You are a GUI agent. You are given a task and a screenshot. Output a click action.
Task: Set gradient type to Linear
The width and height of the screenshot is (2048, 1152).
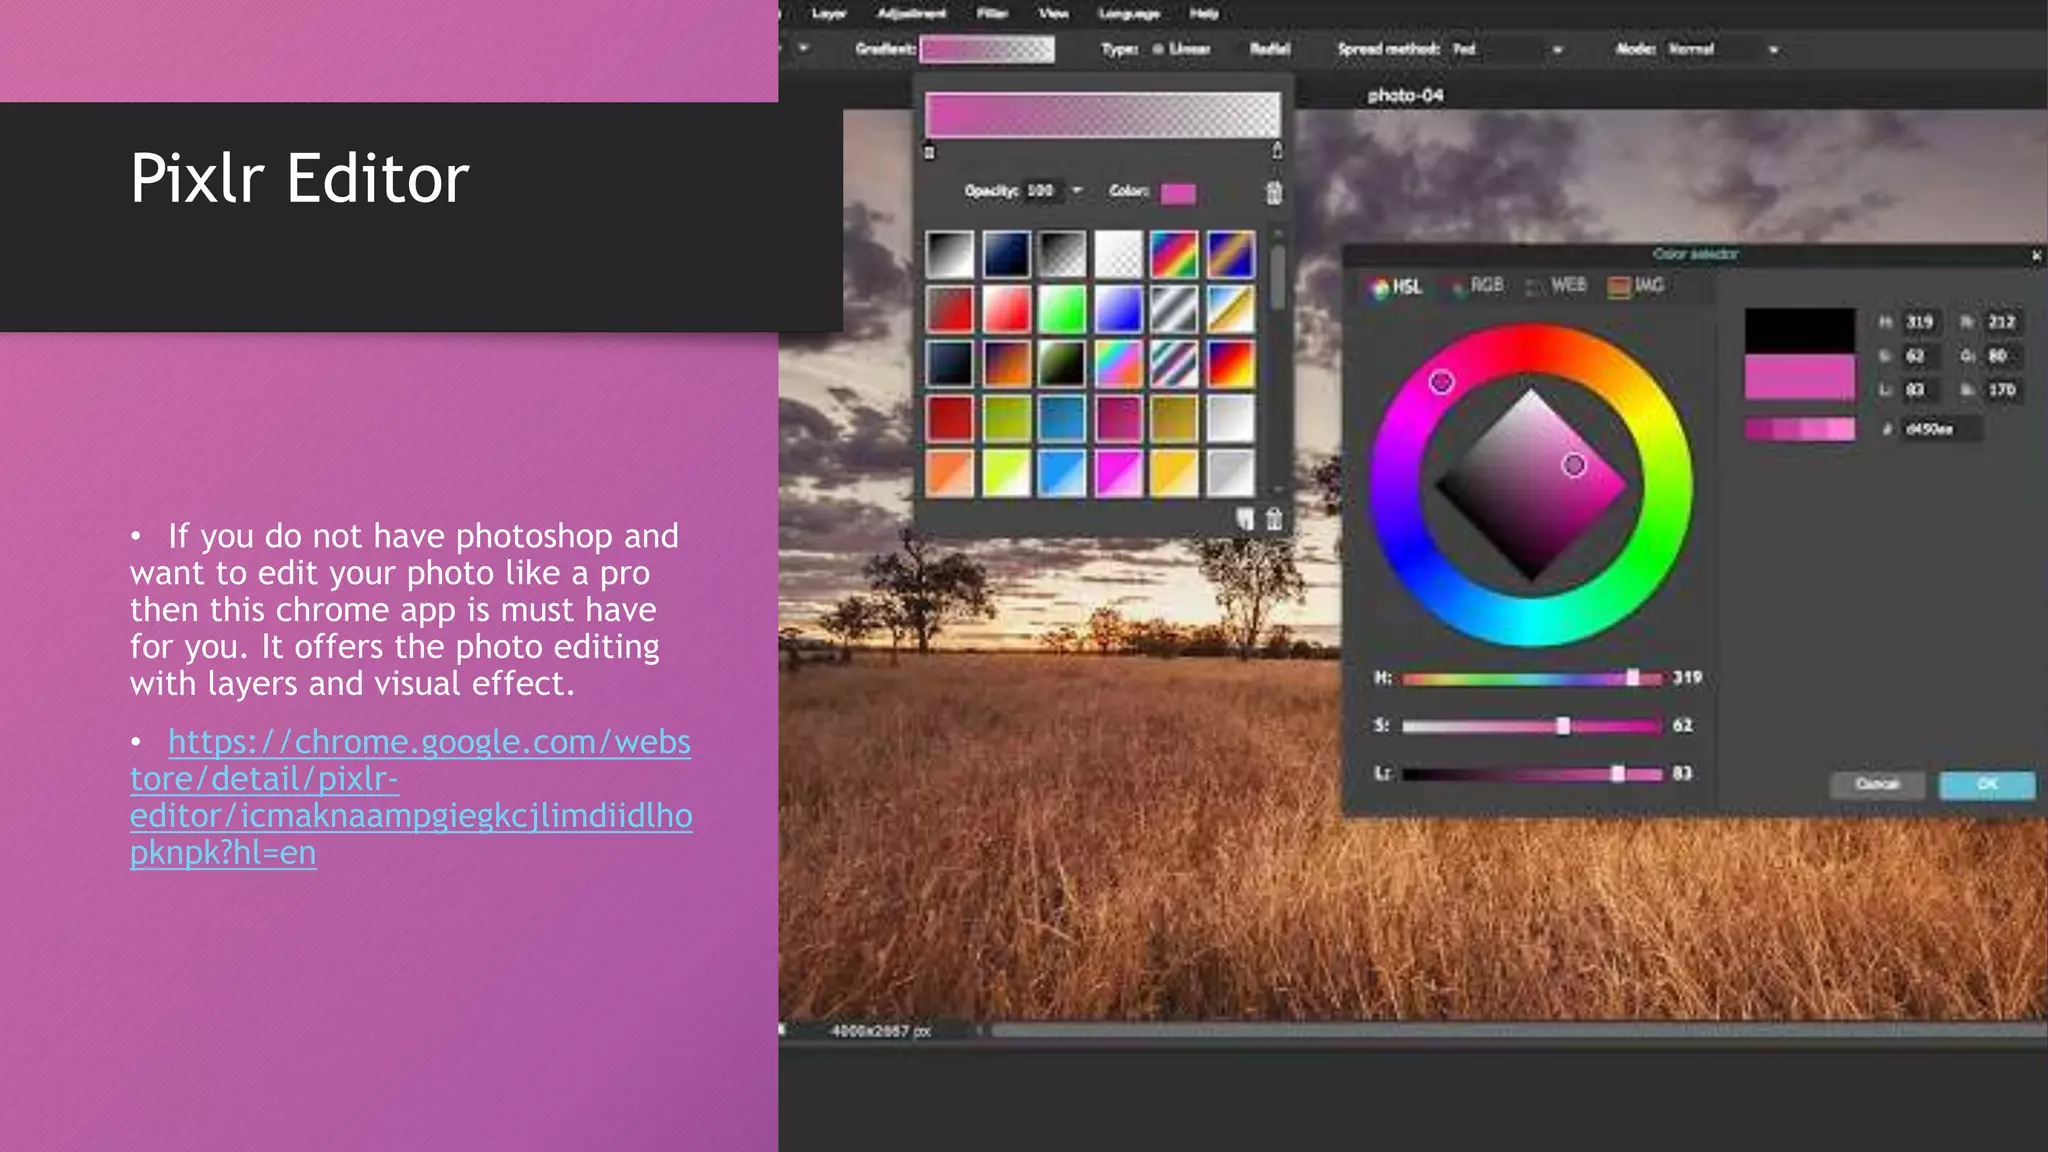[1181, 49]
